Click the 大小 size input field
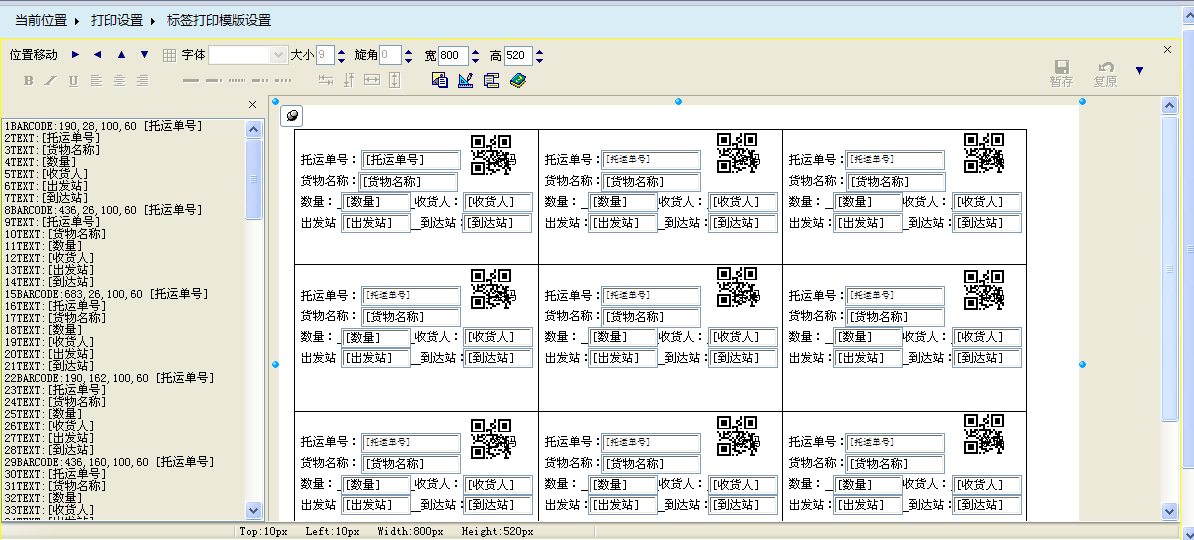 325,56
